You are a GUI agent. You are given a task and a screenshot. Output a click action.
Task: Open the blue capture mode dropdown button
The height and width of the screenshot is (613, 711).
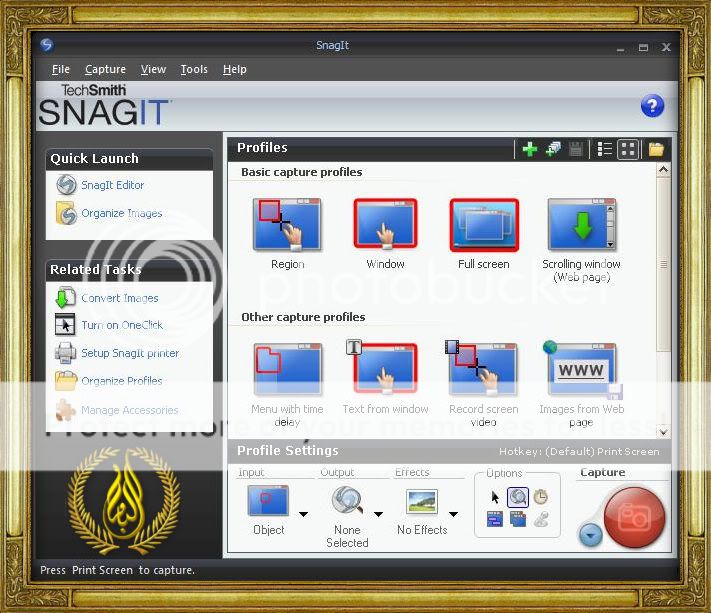590,535
